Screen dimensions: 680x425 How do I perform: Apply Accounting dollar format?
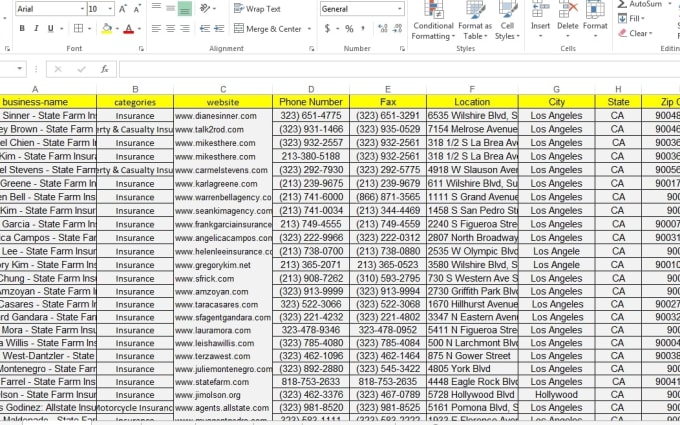coord(327,29)
